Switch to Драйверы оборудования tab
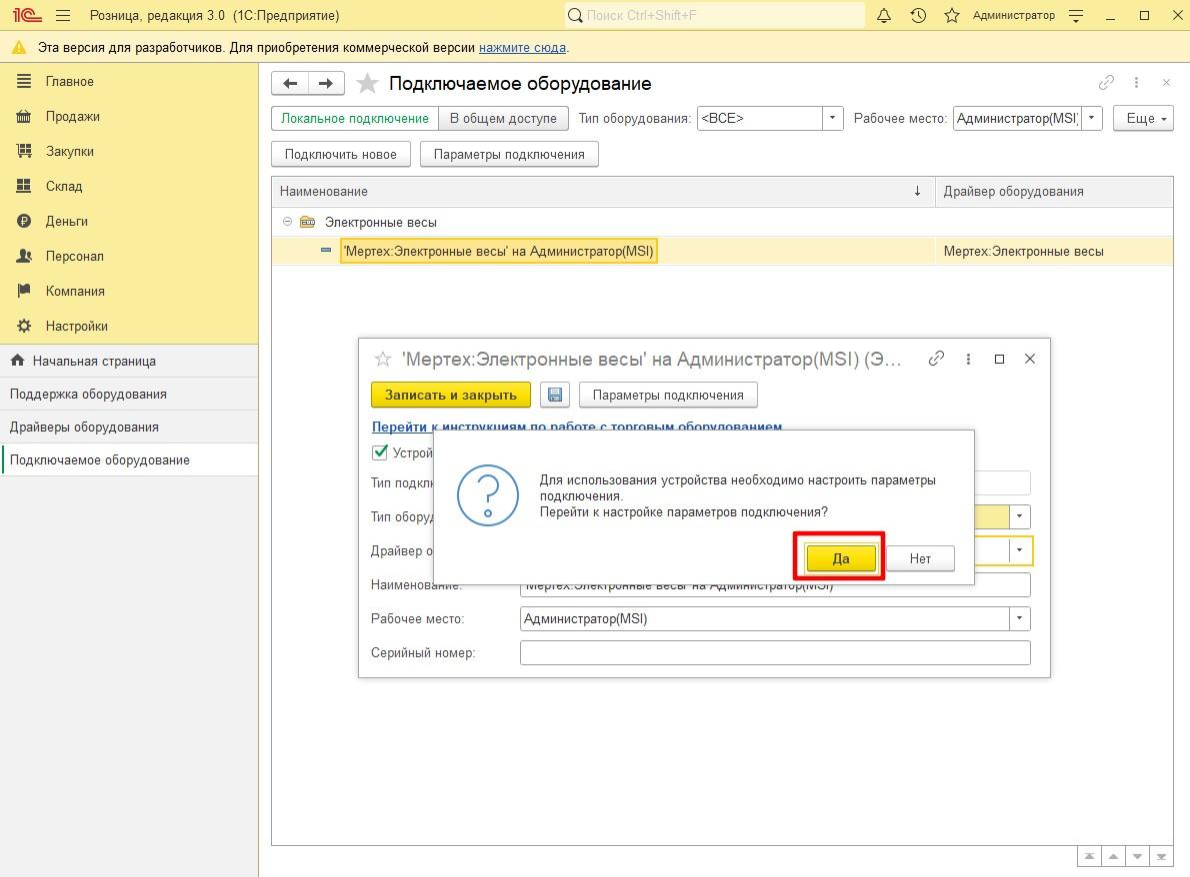 [x=84, y=427]
